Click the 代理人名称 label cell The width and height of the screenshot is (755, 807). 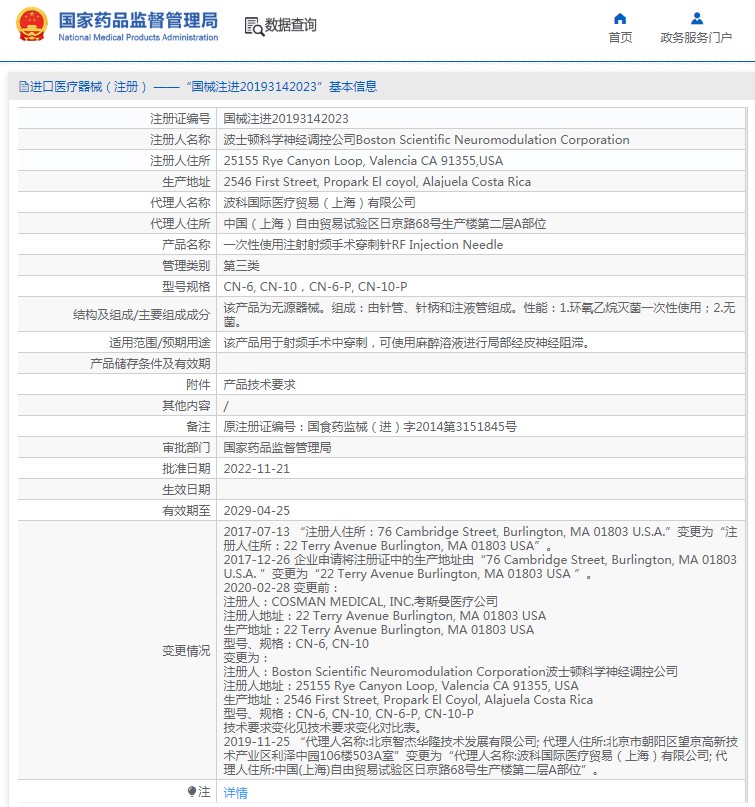pos(117,203)
